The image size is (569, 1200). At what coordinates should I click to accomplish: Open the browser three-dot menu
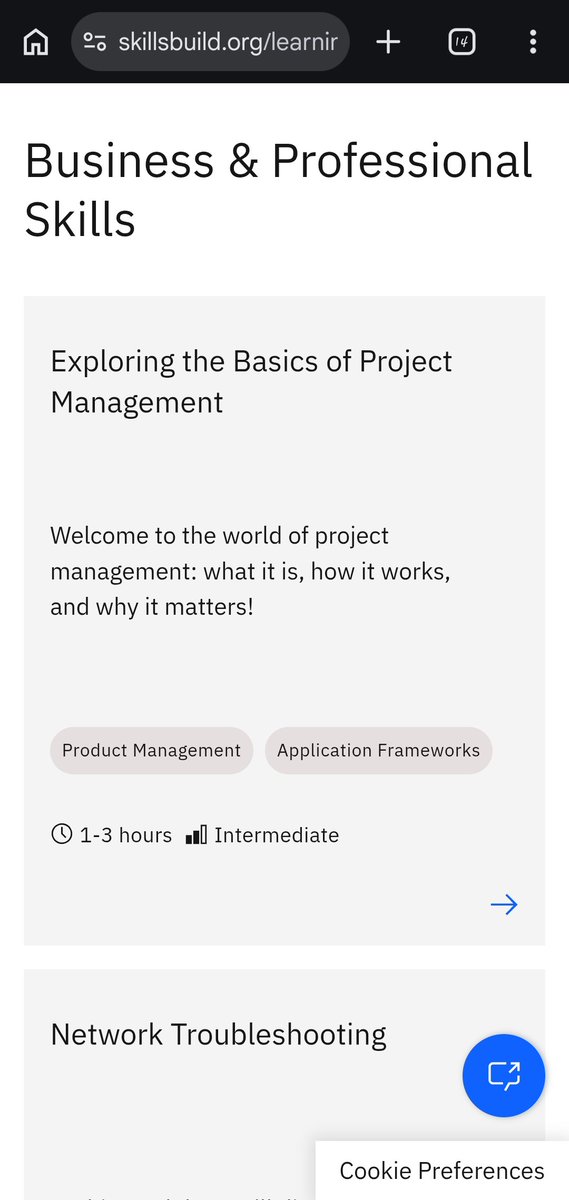tap(533, 42)
